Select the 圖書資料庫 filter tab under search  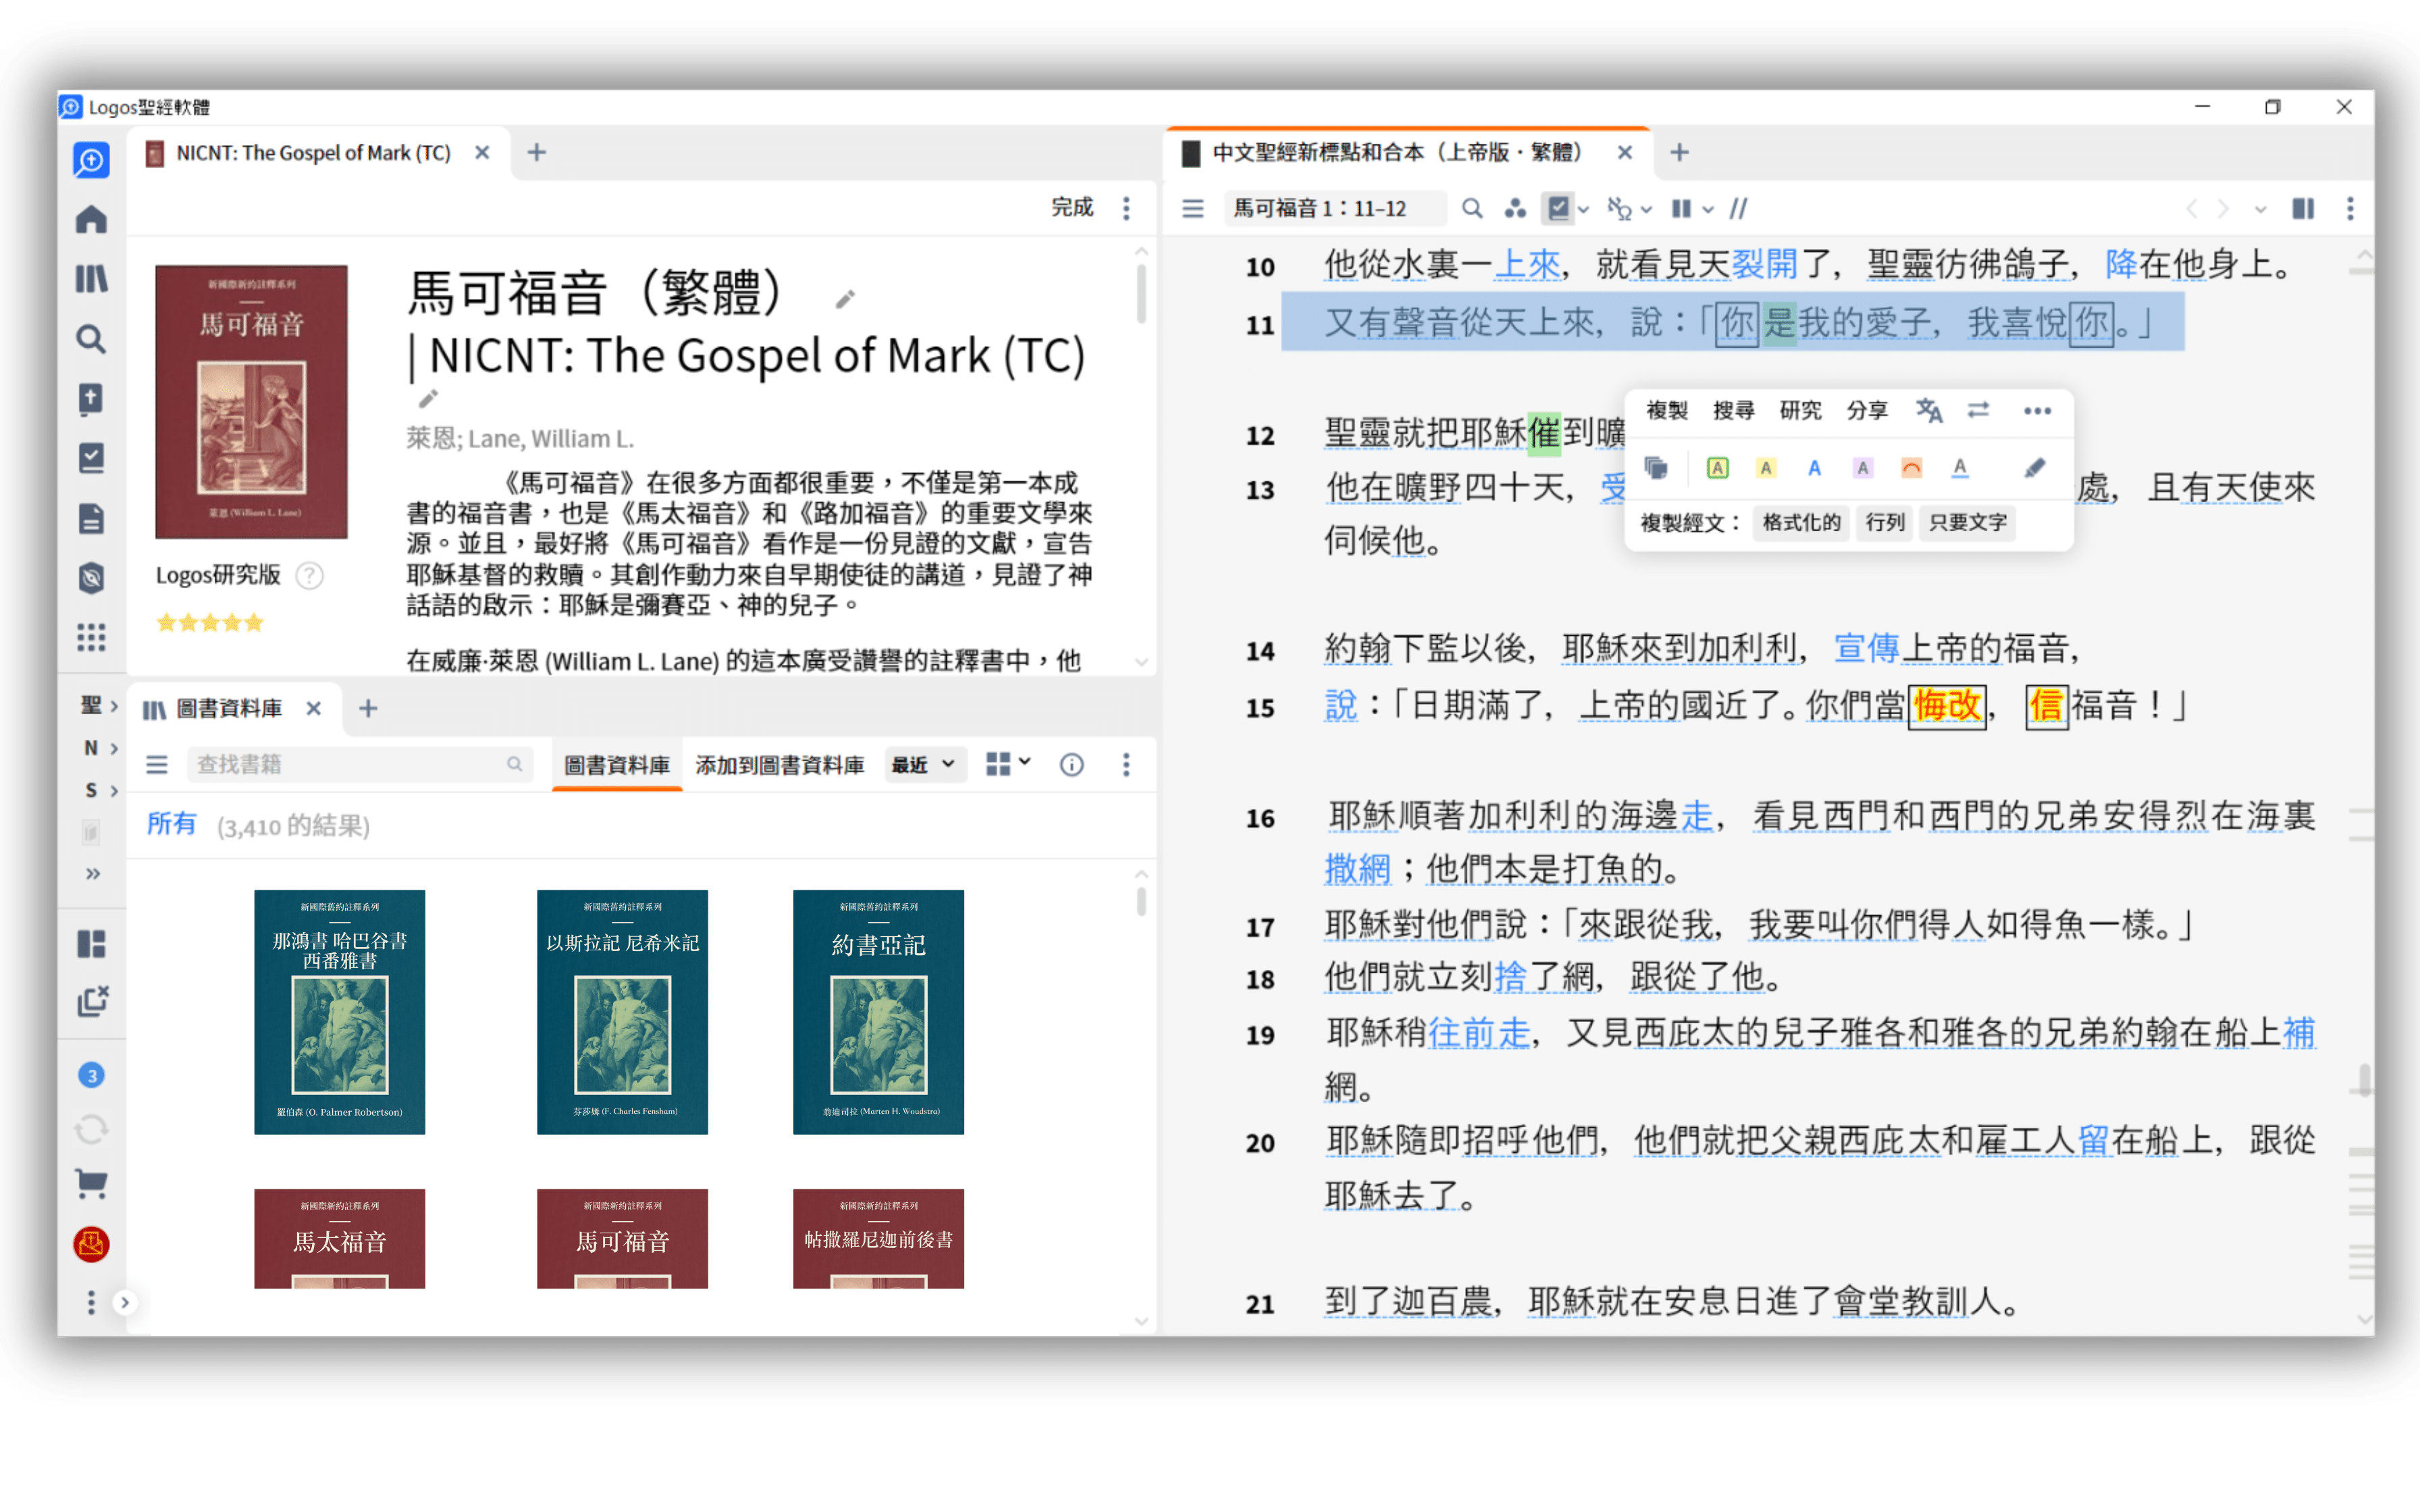(x=616, y=765)
